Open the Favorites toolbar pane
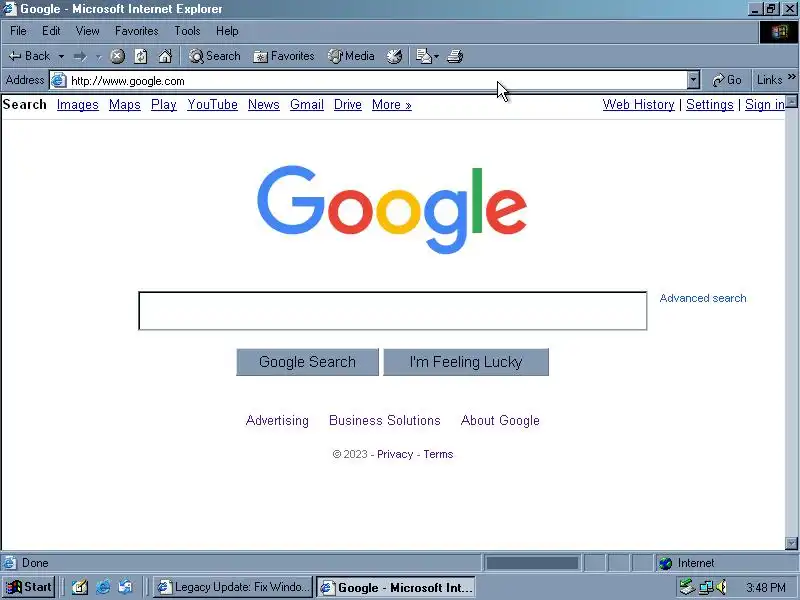Image resolution: width=800 pixels, height=600 pixels. pos(284,56)
